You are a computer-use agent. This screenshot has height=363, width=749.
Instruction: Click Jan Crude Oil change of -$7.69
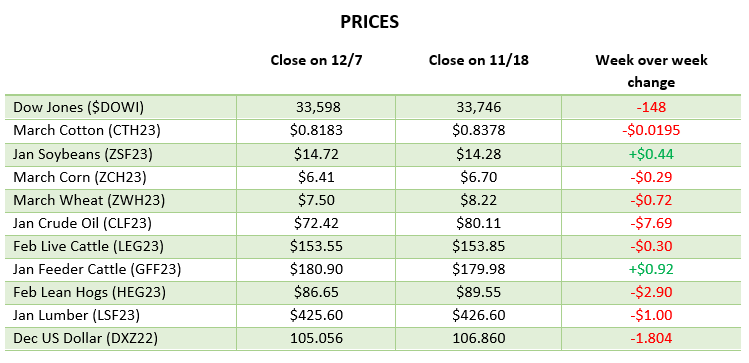pos(651,223)
